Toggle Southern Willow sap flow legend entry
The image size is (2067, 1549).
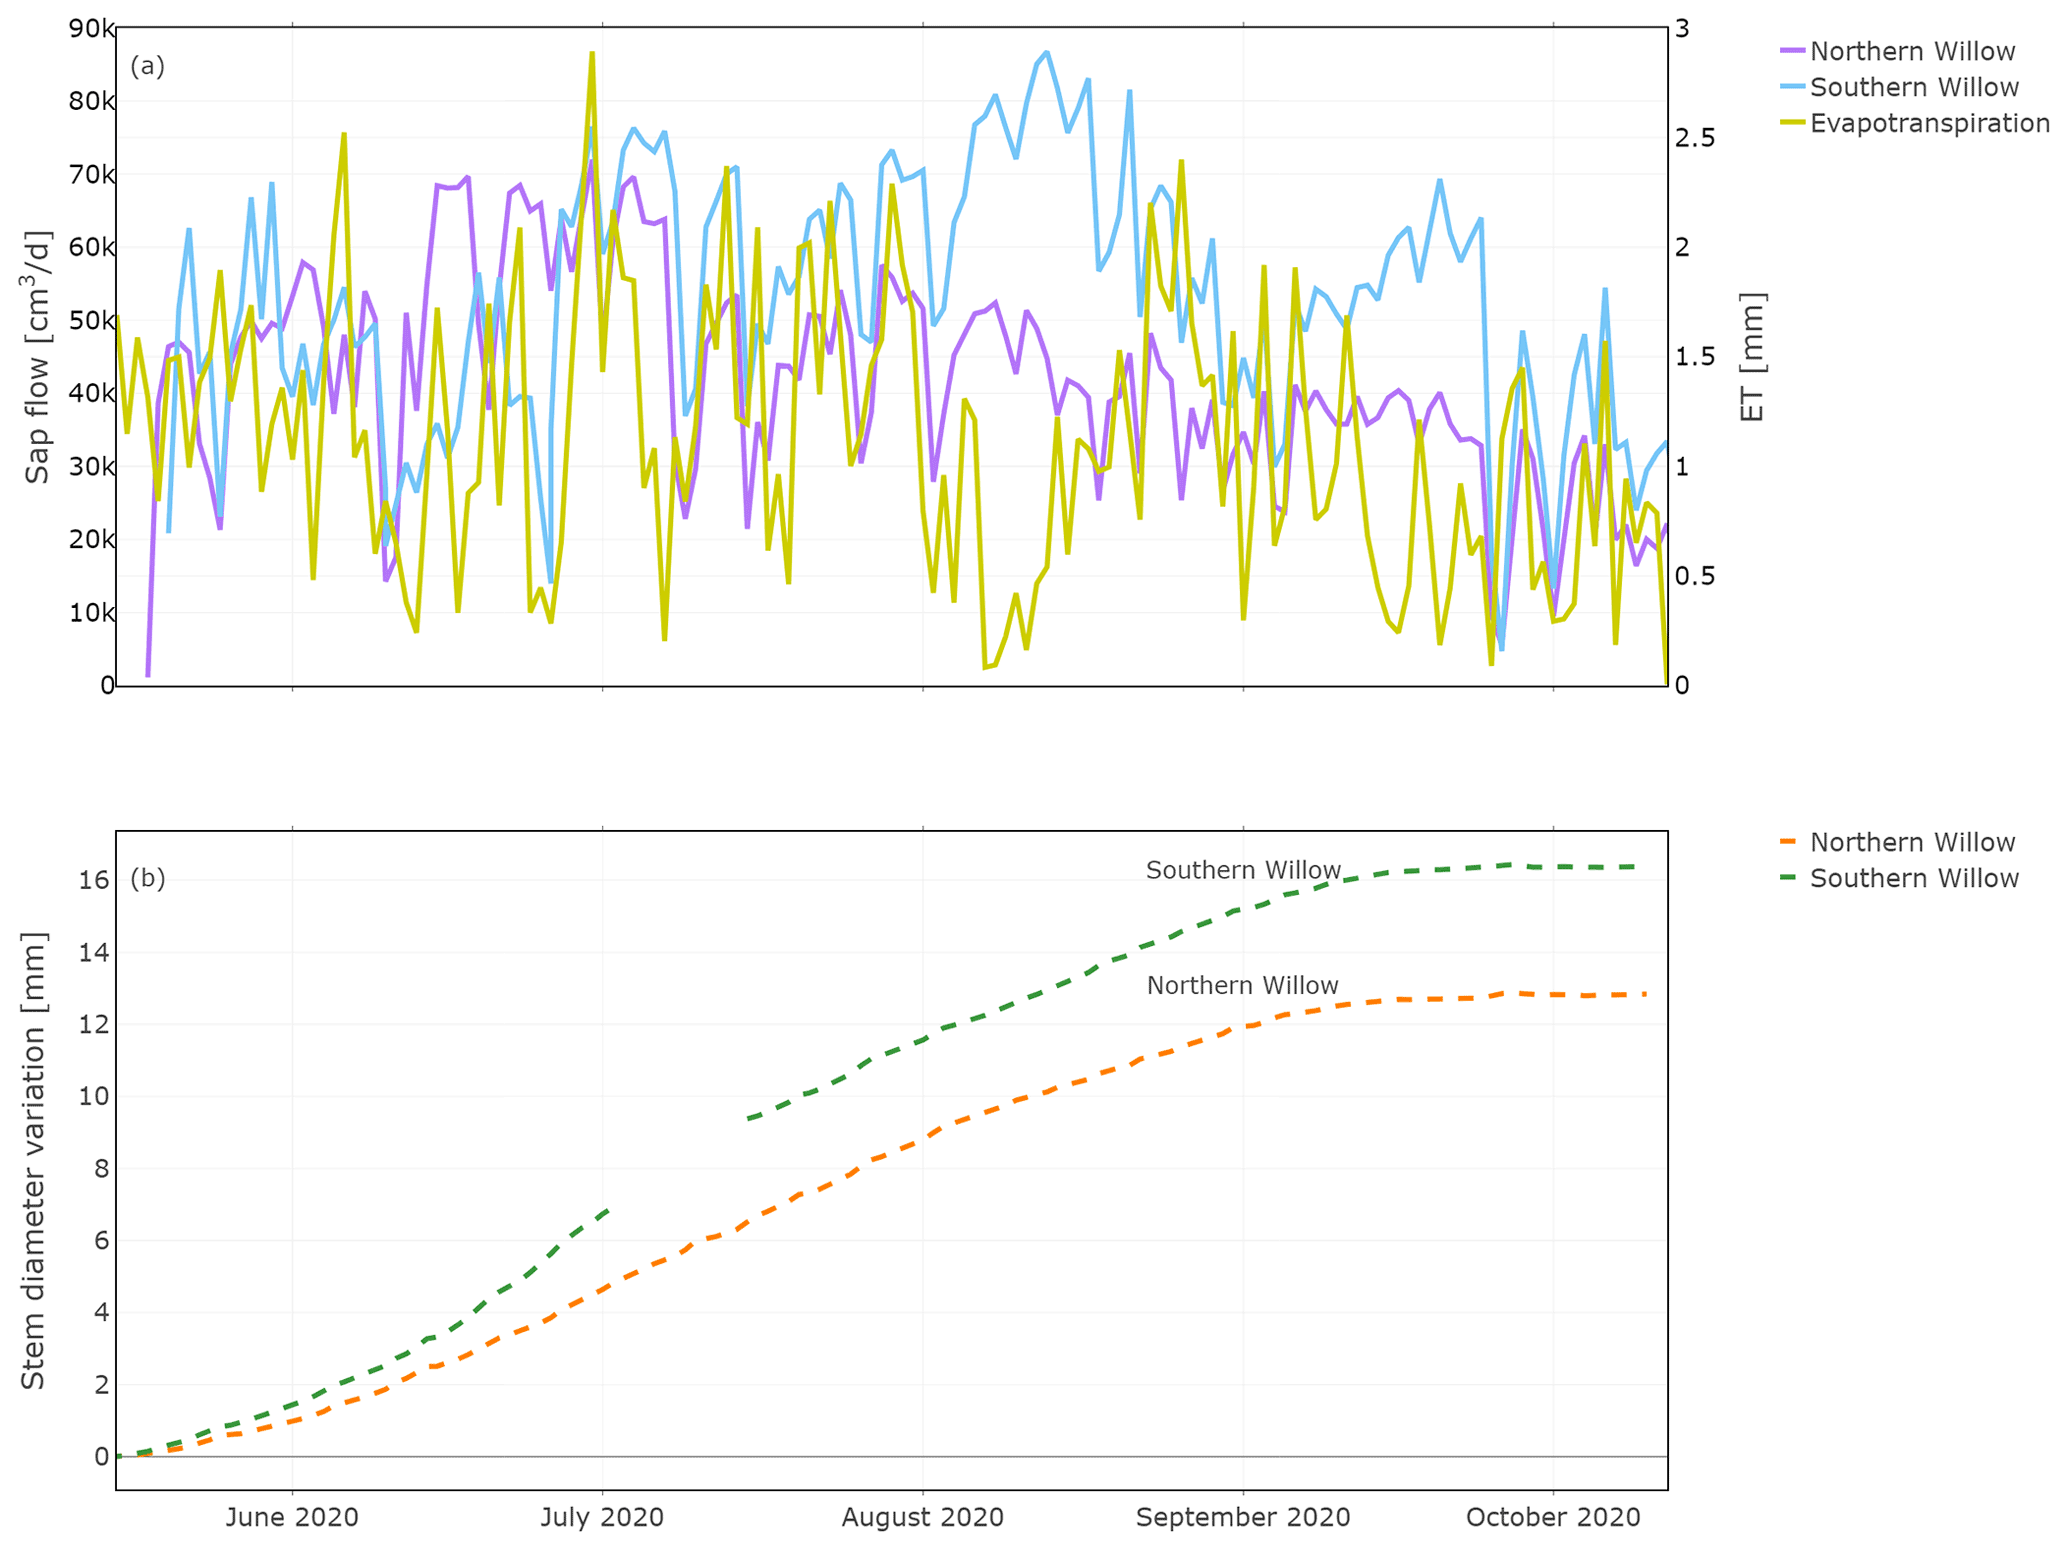(1913, 88)
